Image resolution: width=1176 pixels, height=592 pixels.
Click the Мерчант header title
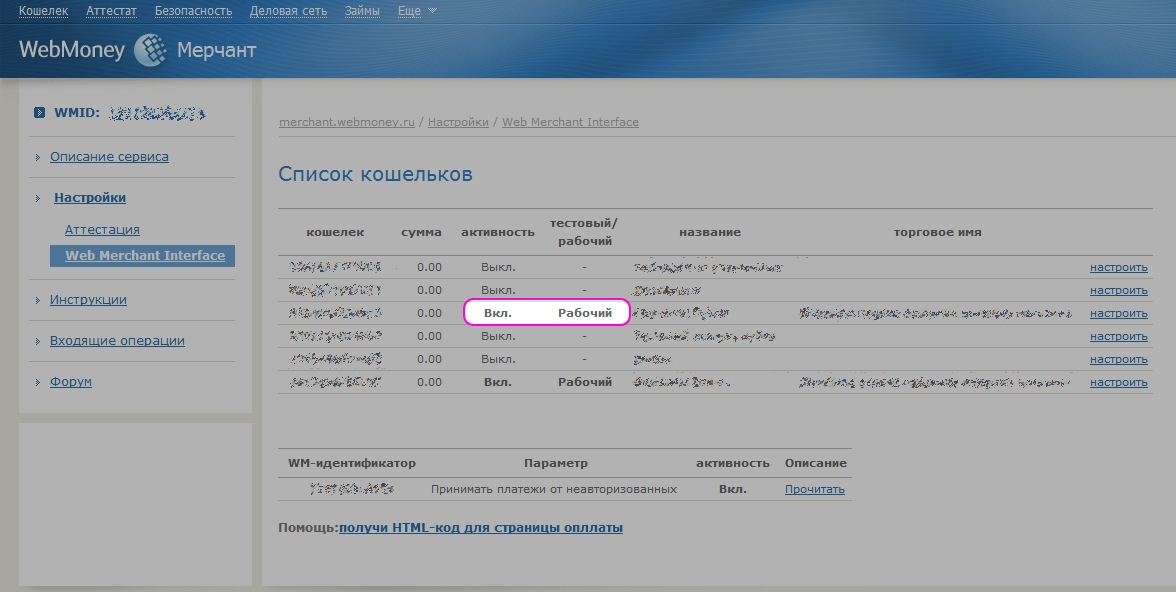[217, 51]
